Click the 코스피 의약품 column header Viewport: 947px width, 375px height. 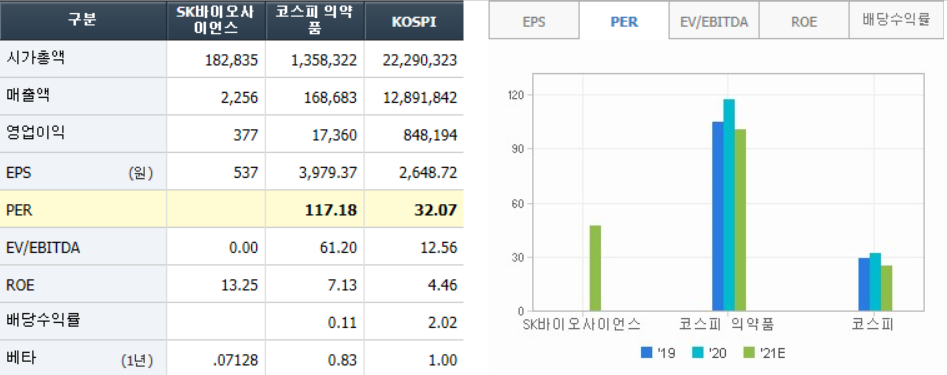pyautogui.click(x=315, y=21)
